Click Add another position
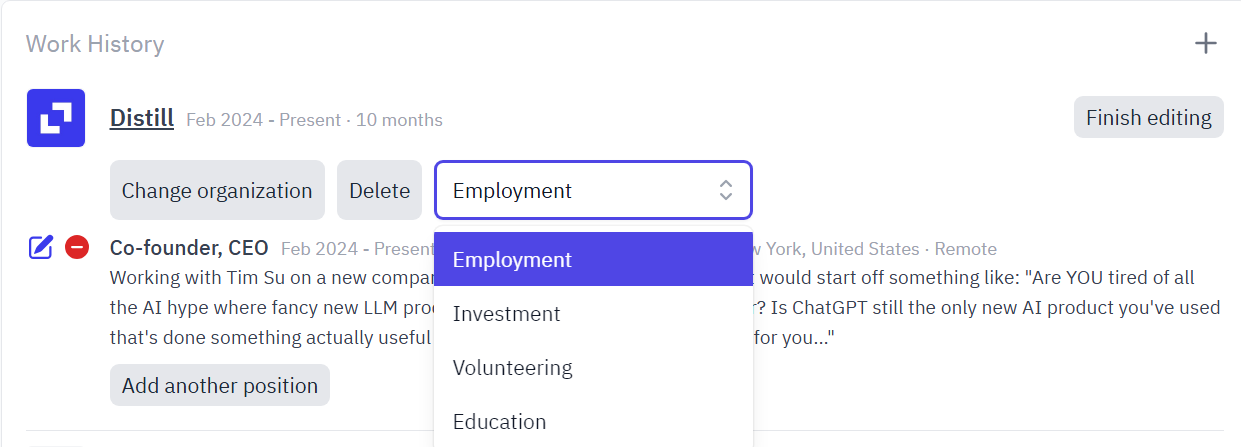 click(x=220, y=385)
